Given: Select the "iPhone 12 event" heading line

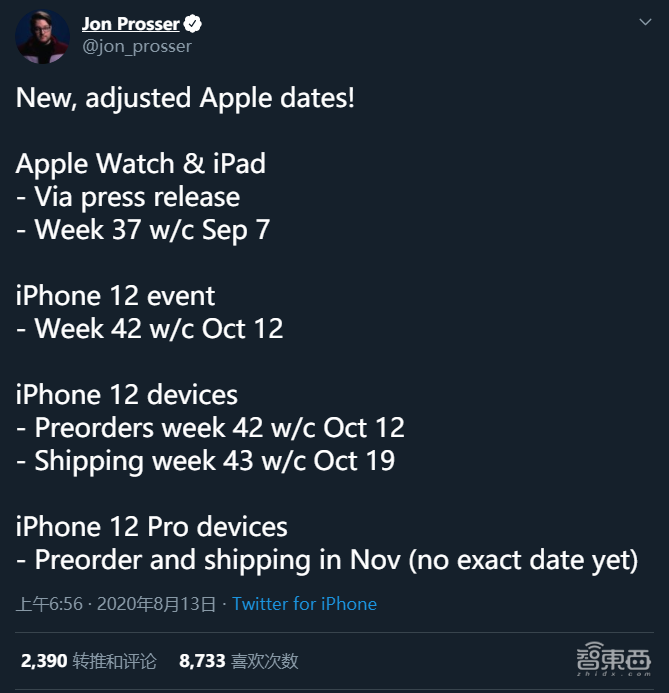Looking at the screenshot, I should pyautogui.click(x=115, y=295).
